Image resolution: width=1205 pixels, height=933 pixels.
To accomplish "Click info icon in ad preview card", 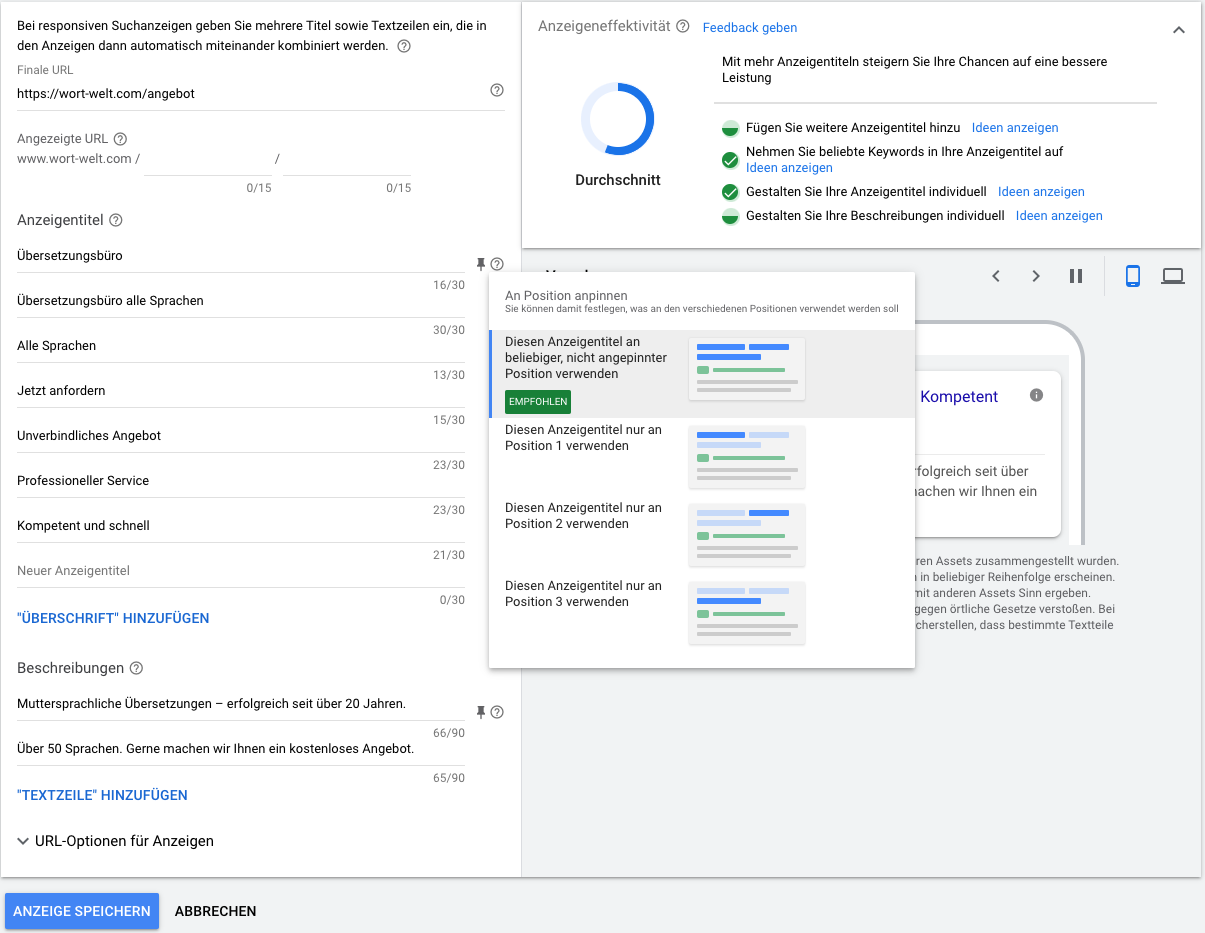I will pyautogui.click(x=1036, y=395).
